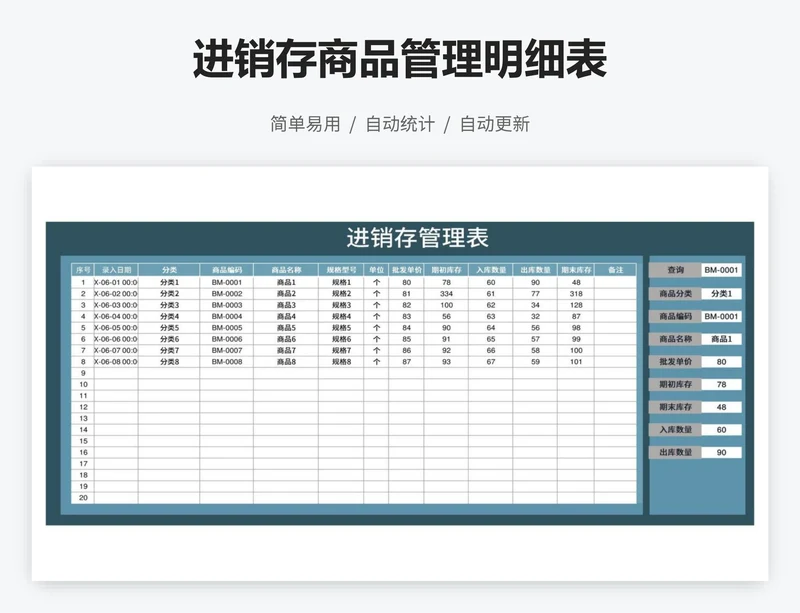Select the 批发单价 value 80 in query panel

722,360
